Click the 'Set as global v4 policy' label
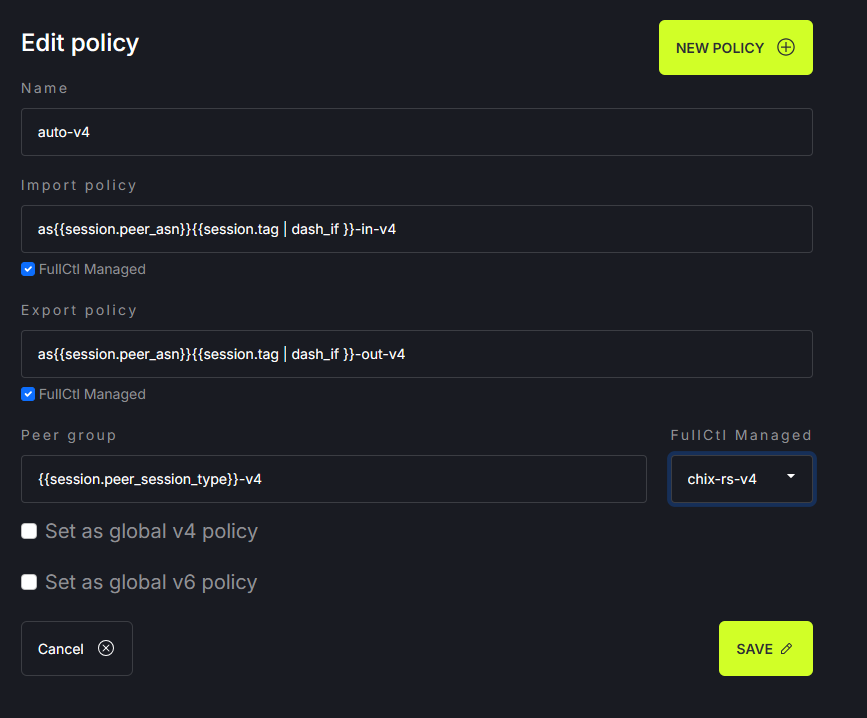The image size is (867, 718). coord(151,531)
